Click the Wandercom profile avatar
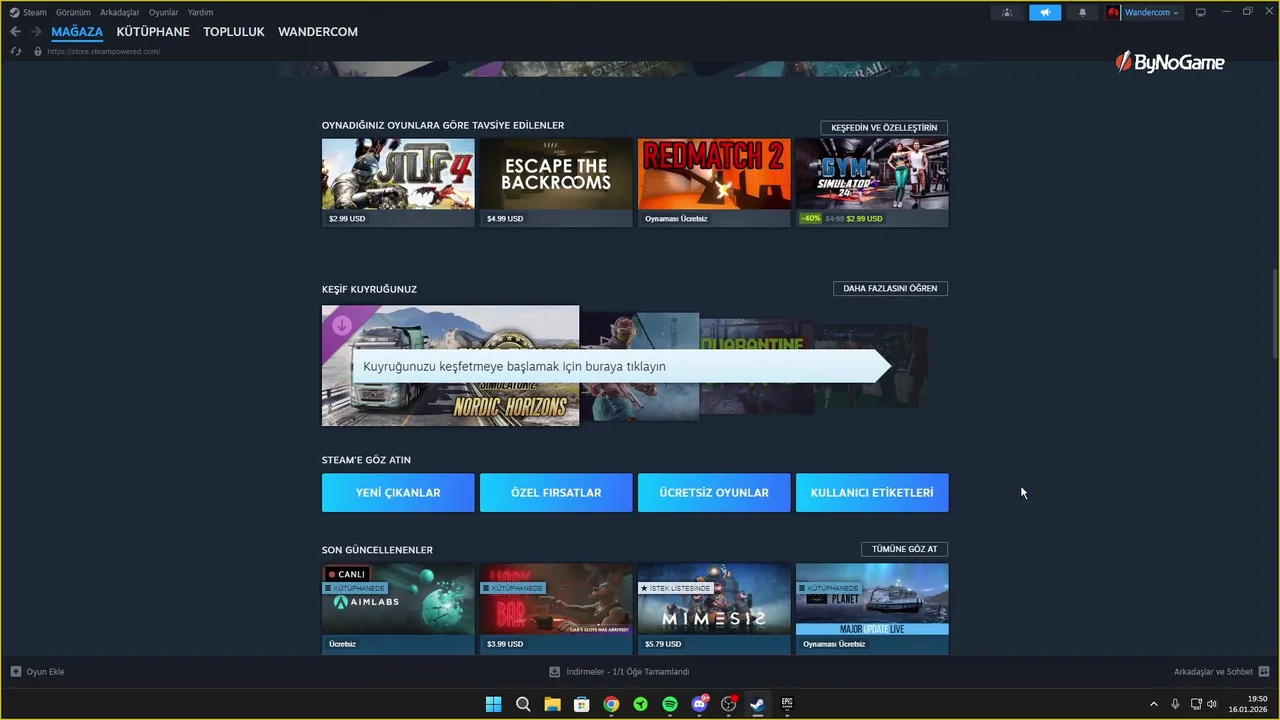The height and width of the screenshot is (720, 1280). pyautogui.click(x=1114, y=13)
